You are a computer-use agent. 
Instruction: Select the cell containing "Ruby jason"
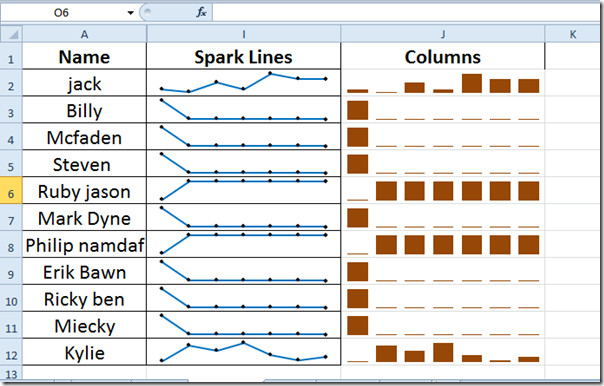[x=84, y=191]
